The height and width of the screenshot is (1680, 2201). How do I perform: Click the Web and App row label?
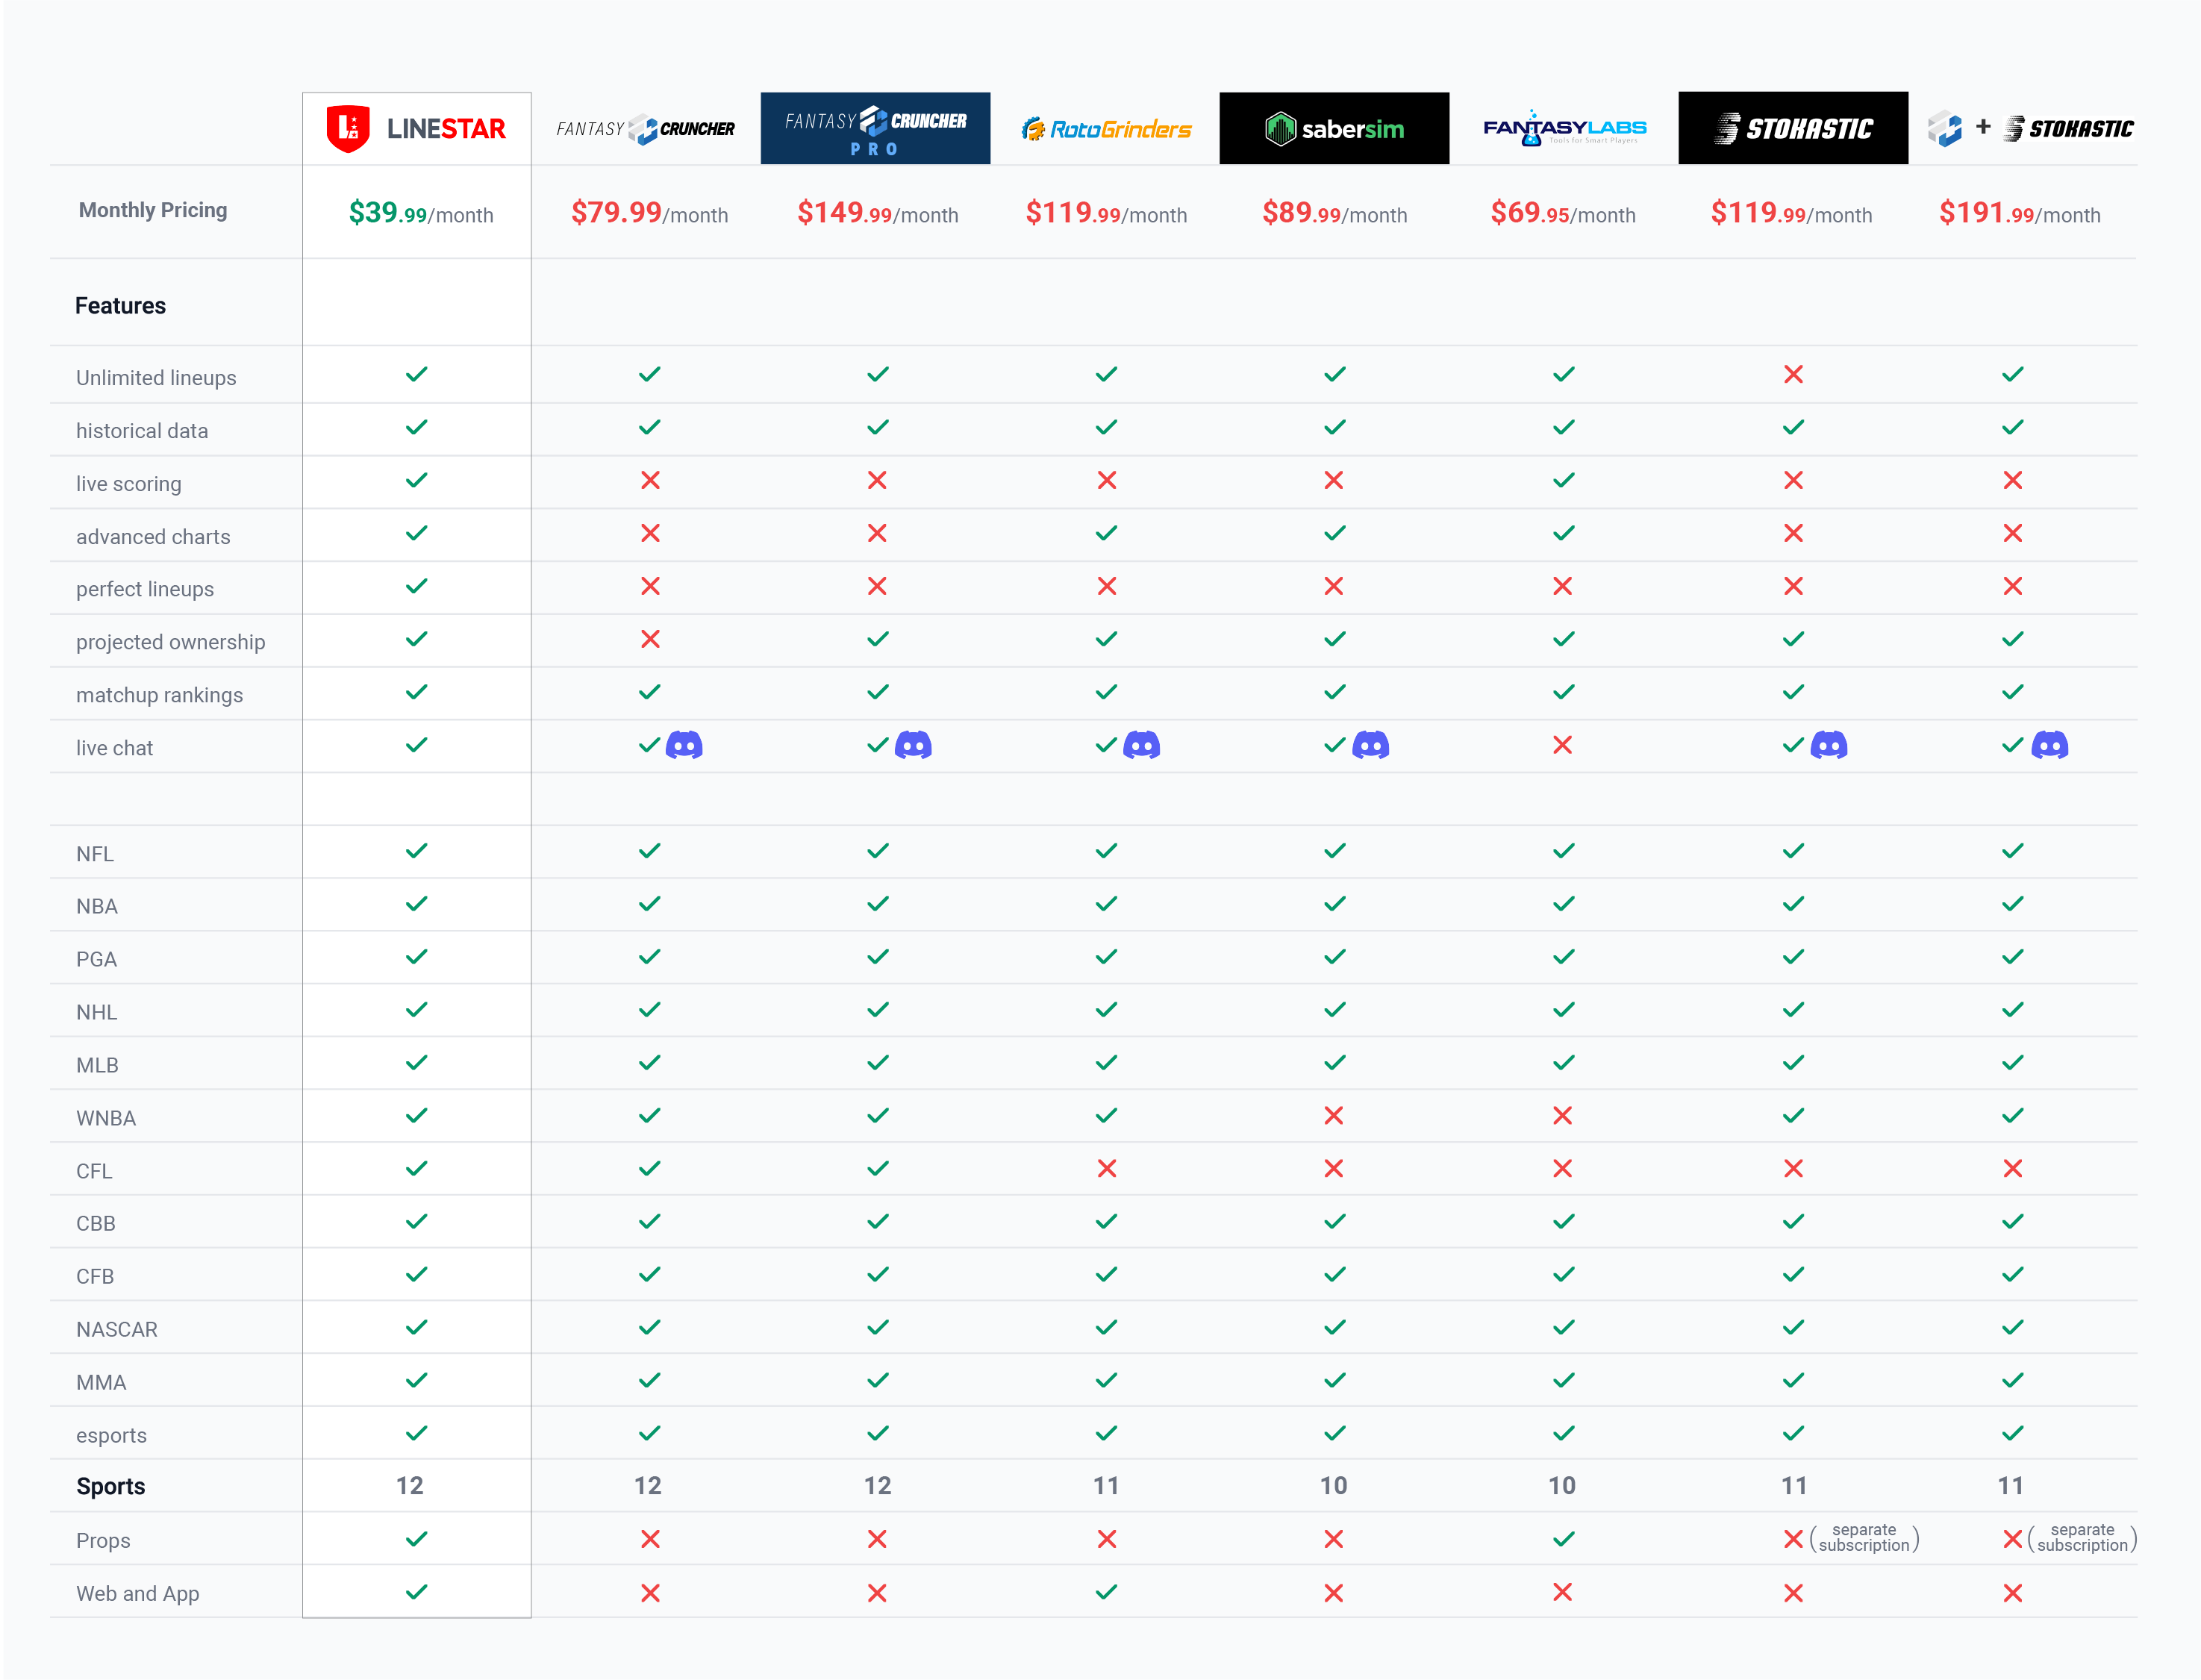pyautogui.click(x=137, y=1593)
